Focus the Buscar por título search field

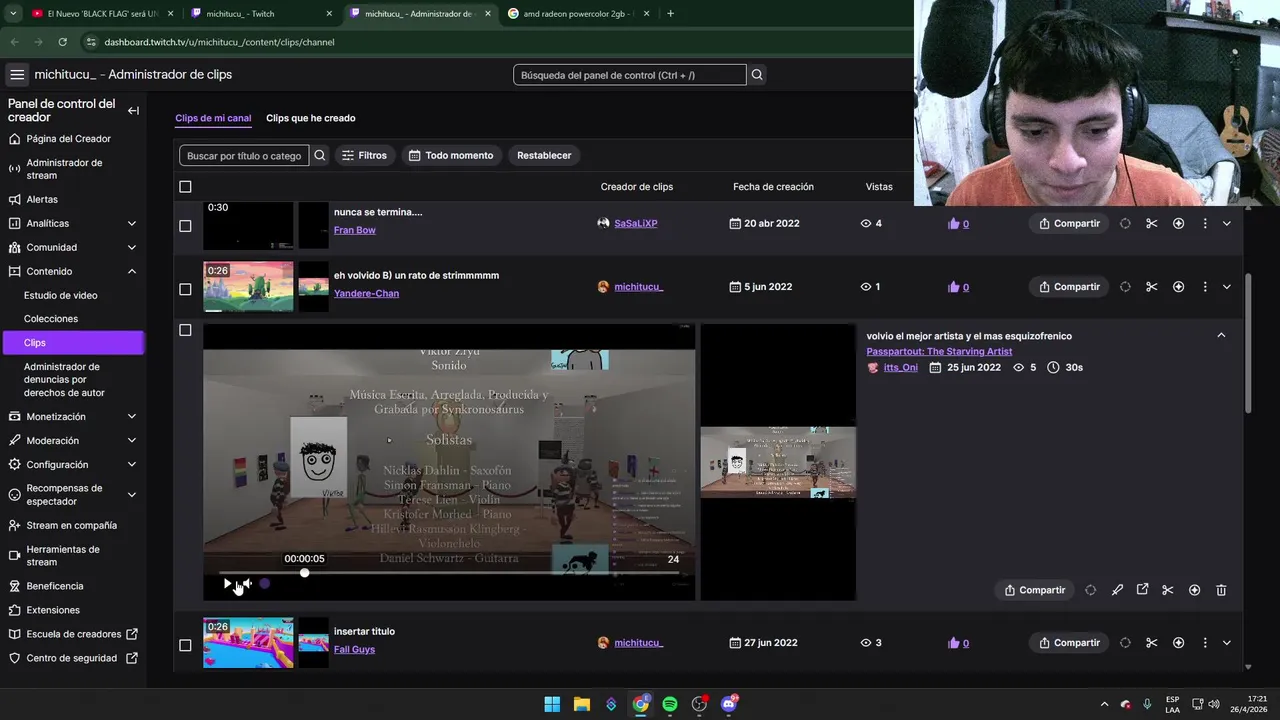[244, 155]
